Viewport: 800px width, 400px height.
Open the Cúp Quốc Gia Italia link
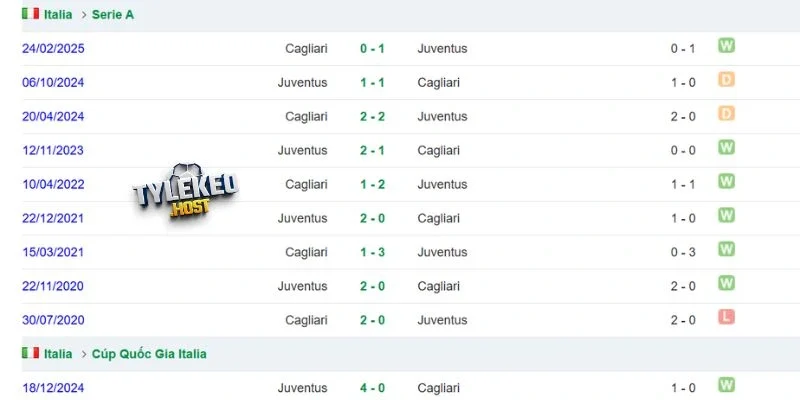[x=149, y=354]
